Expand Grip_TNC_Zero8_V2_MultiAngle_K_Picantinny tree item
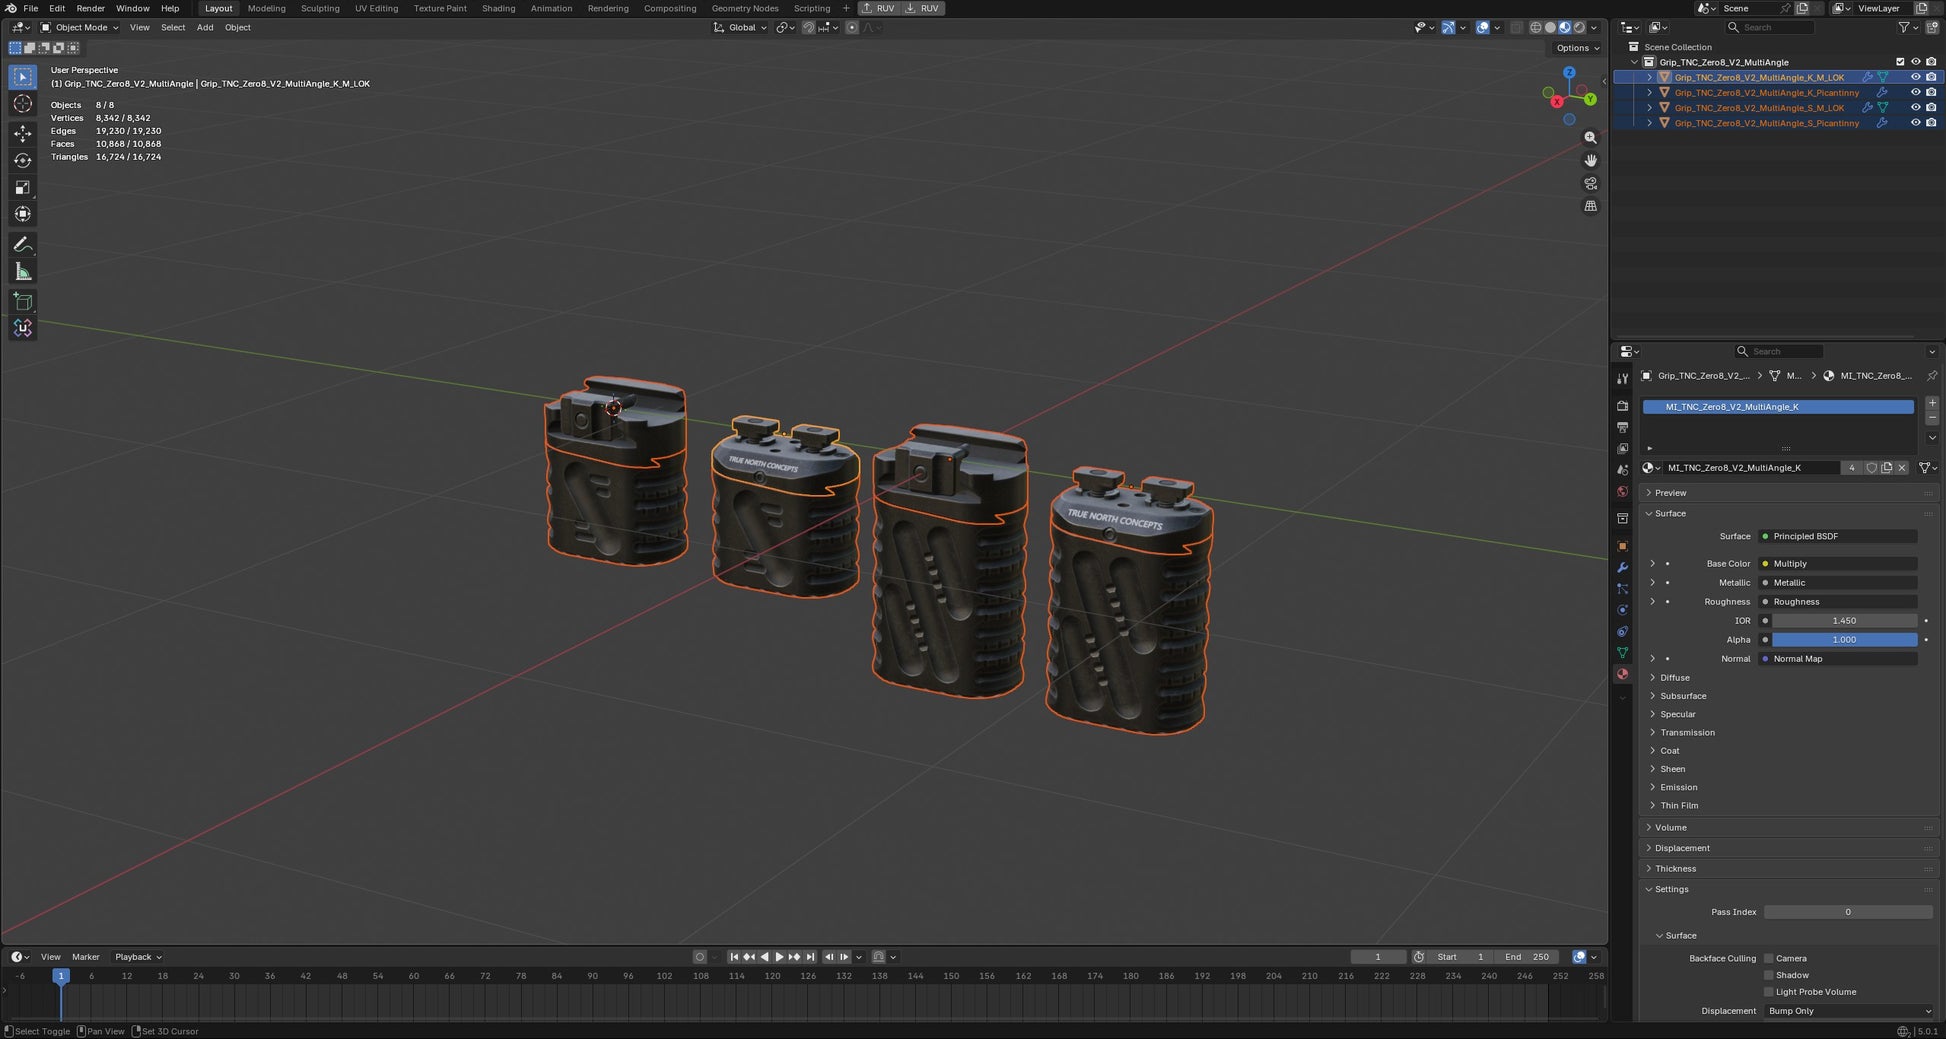Image resolution: width=1946 pixels, height=1039 pixels. [1649, 92]
